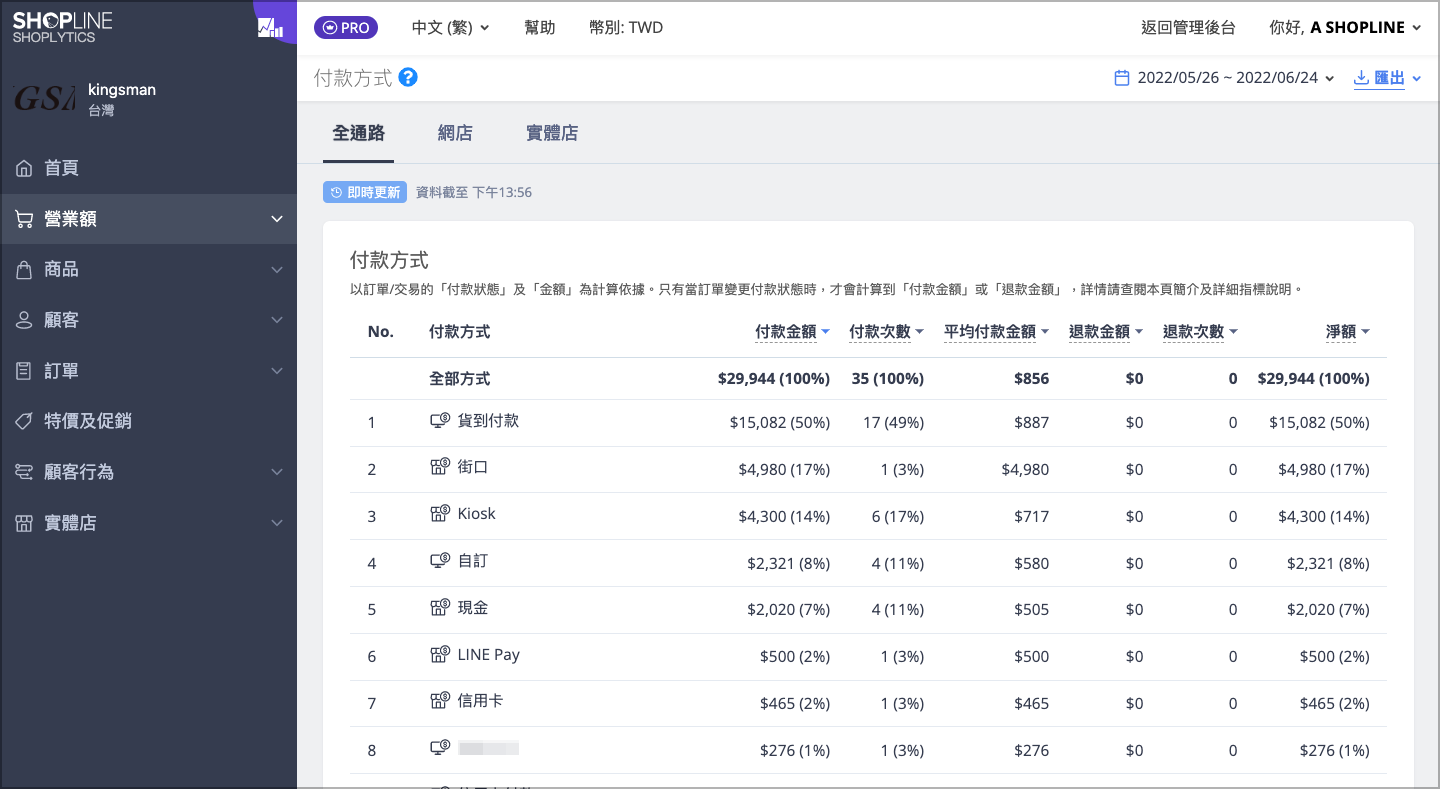The width and height of the screenshot is (1440, 789).
Task: Sort table by 淨額 column
Action: click(x=1348, y=332)
